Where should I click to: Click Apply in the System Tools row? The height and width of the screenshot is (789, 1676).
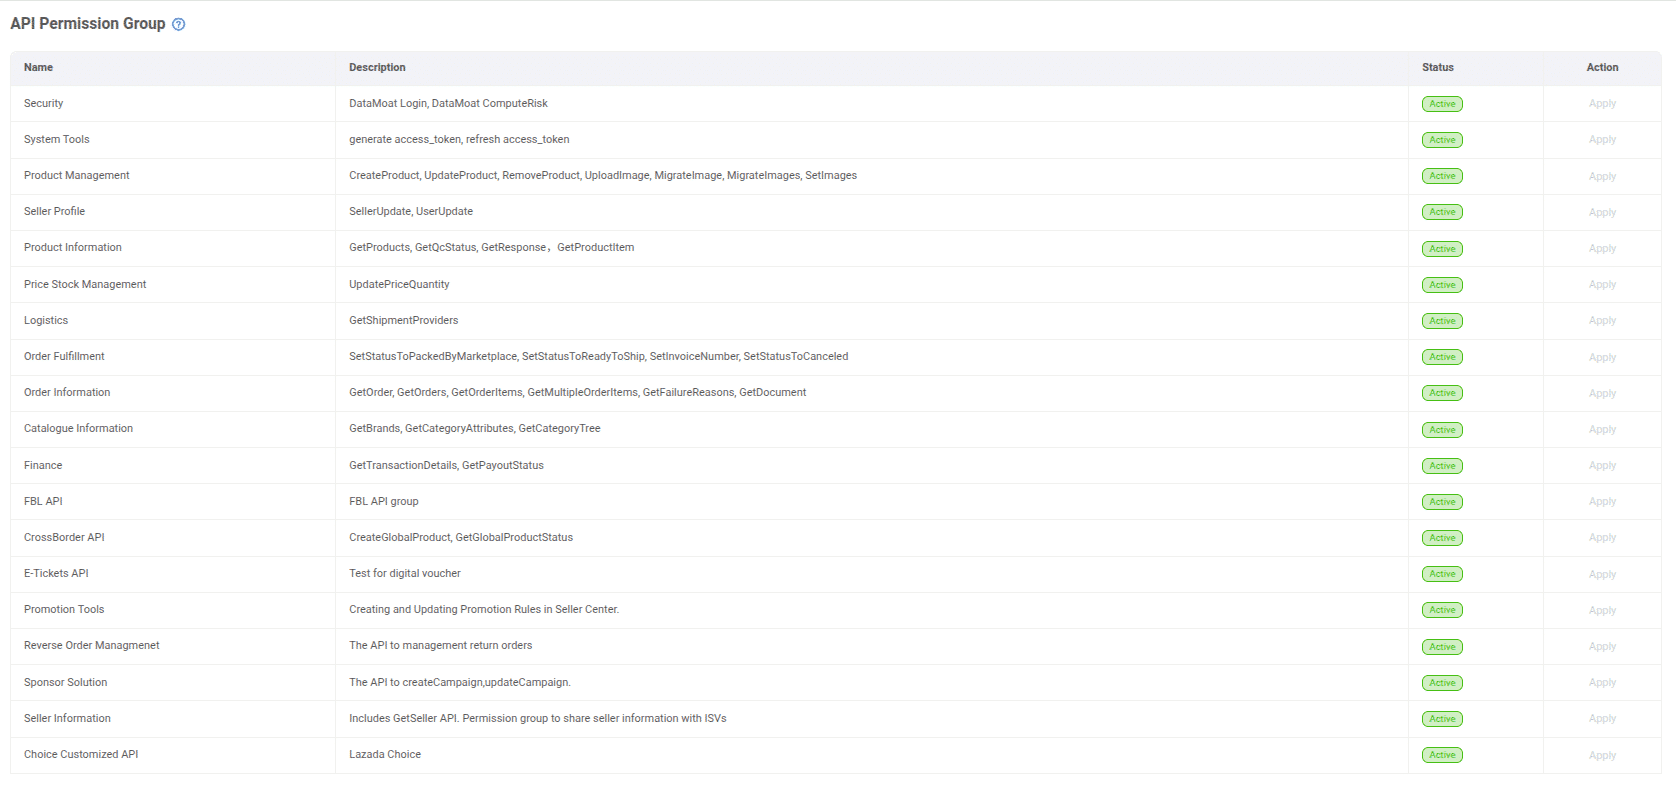(x=1602, y=140)
